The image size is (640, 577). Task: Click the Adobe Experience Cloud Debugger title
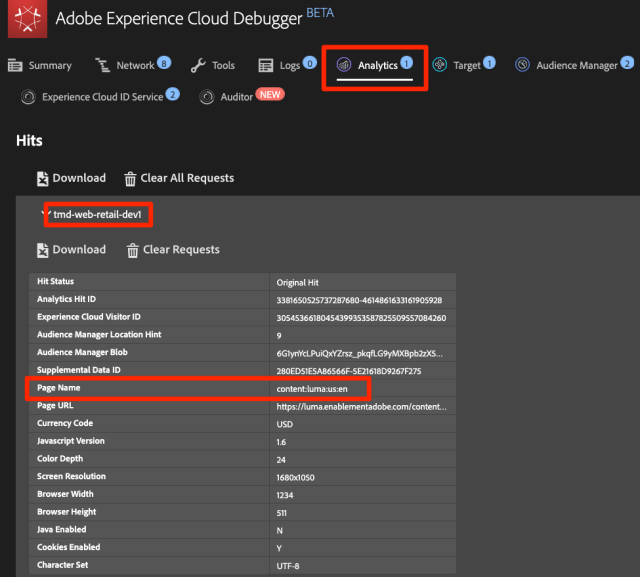[179, 19]
